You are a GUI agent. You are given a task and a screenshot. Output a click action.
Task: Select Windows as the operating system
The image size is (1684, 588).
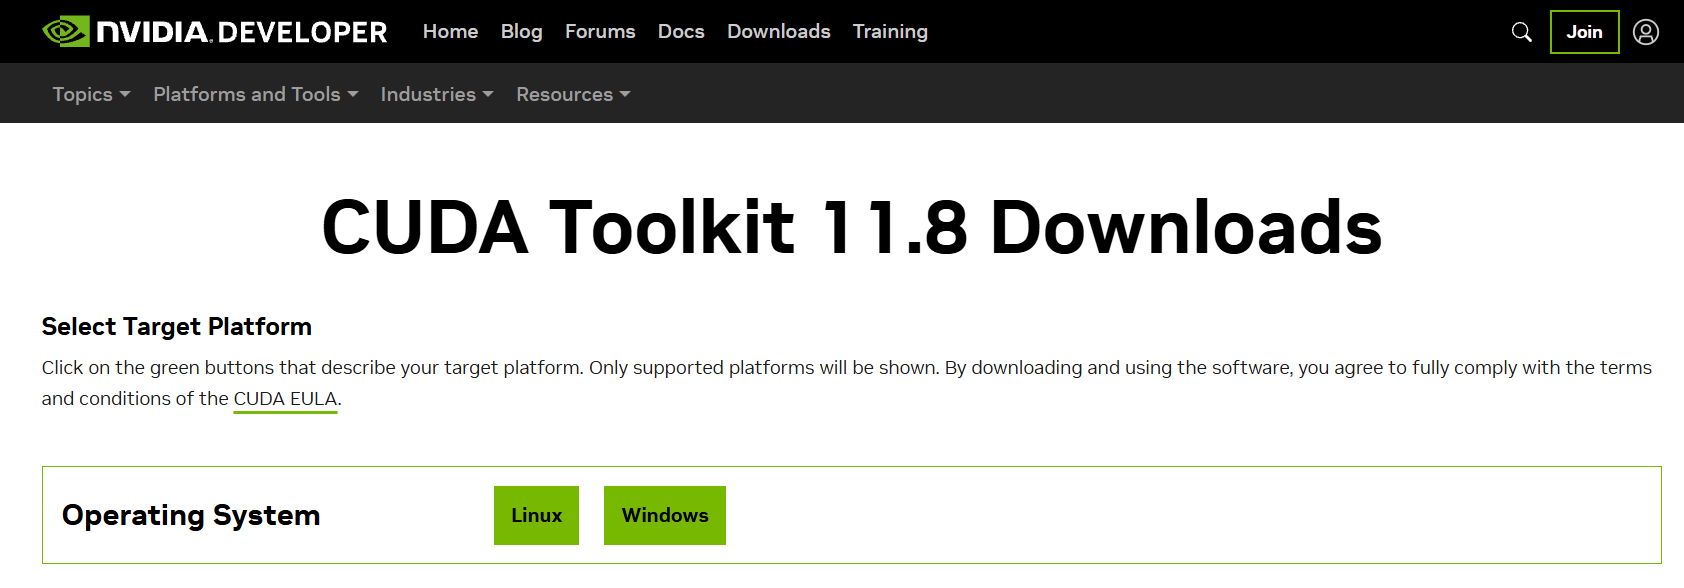(x=665, y=515)
